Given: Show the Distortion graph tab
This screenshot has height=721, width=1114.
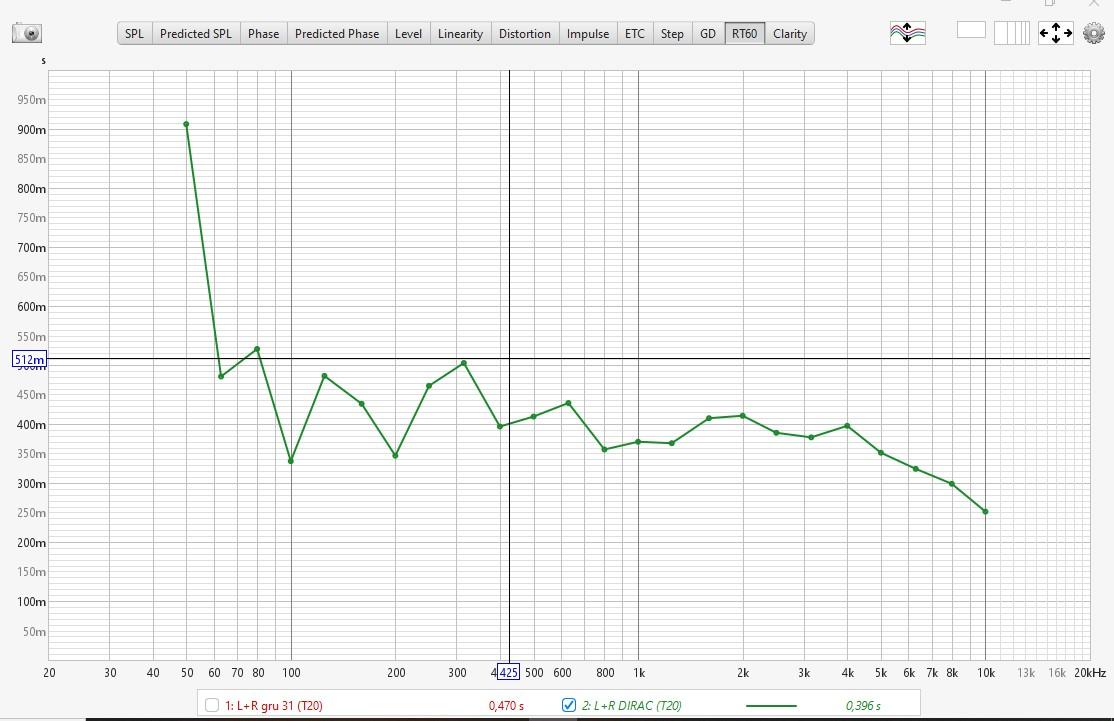Looking at the screenshot, I should [524, 33].
